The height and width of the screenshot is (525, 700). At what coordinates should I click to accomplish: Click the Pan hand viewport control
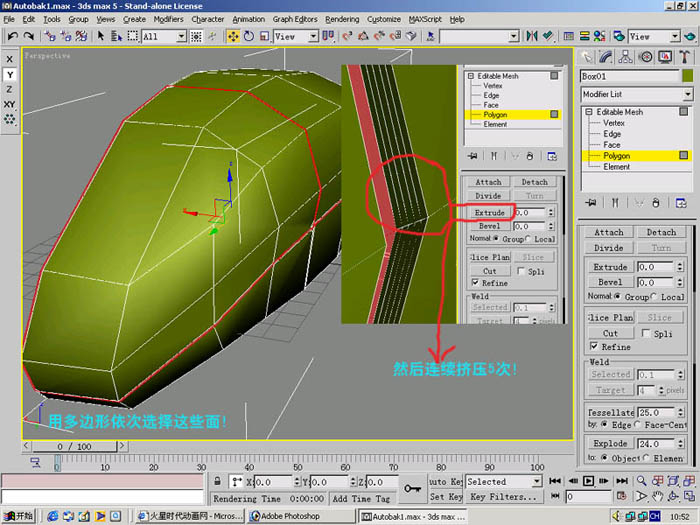click(658, 496)
